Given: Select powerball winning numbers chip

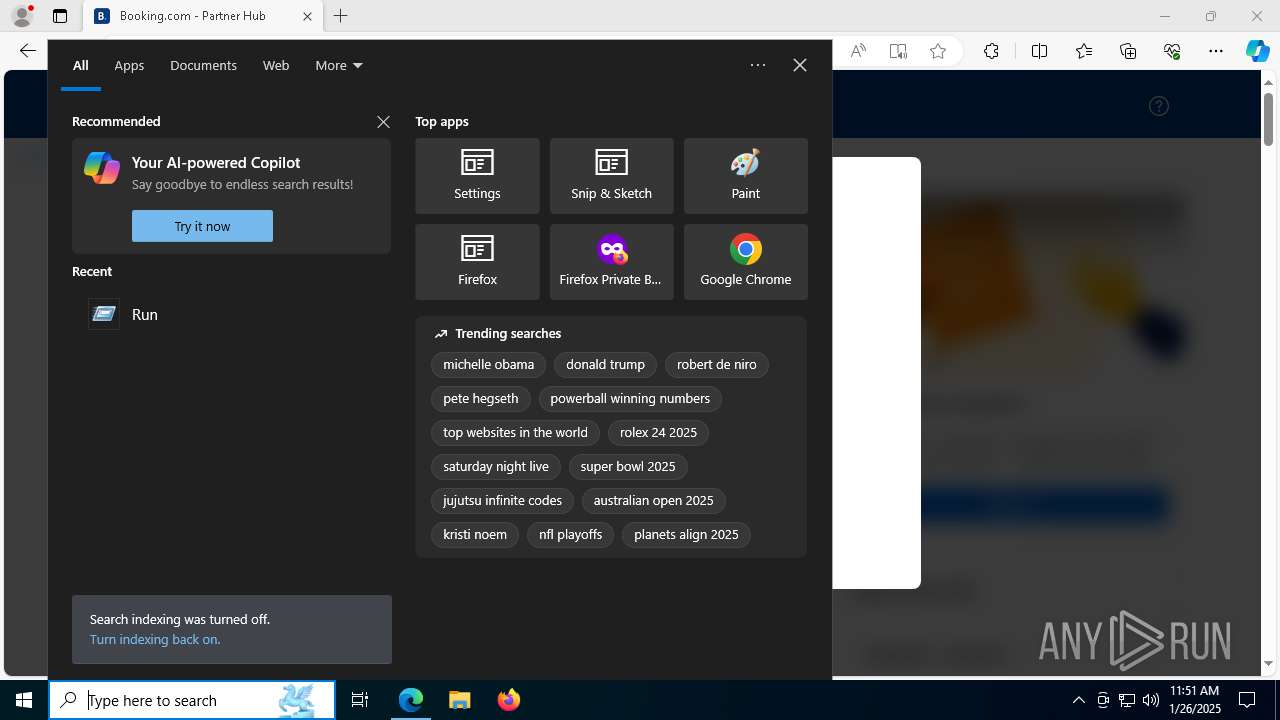Looking at the screenshot, I should point(630,399).
